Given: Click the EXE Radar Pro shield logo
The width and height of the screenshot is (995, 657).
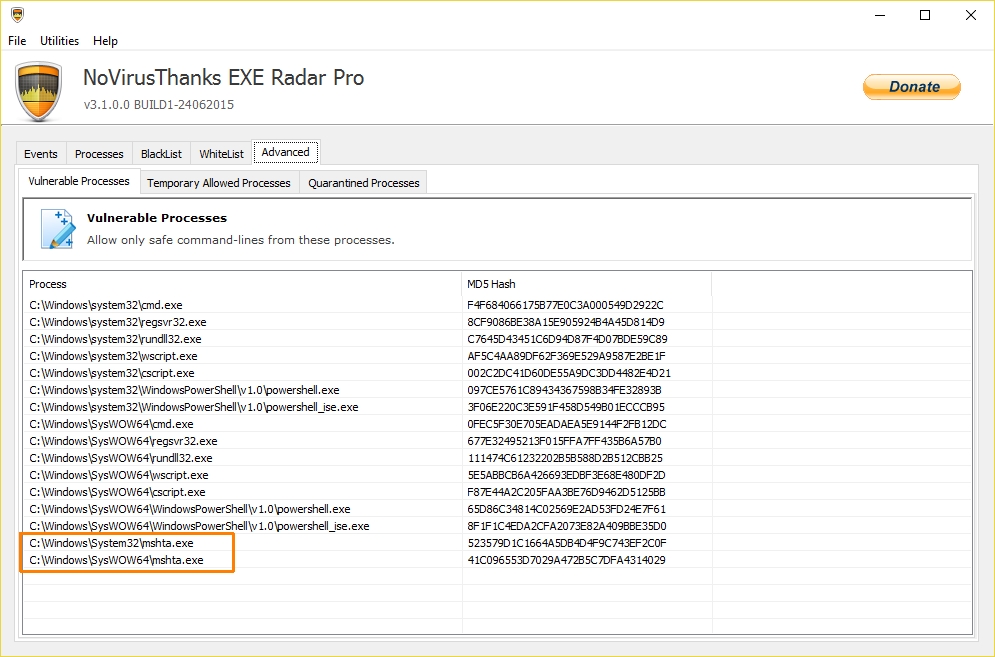Looking at the screenshot, I should 39,91.
